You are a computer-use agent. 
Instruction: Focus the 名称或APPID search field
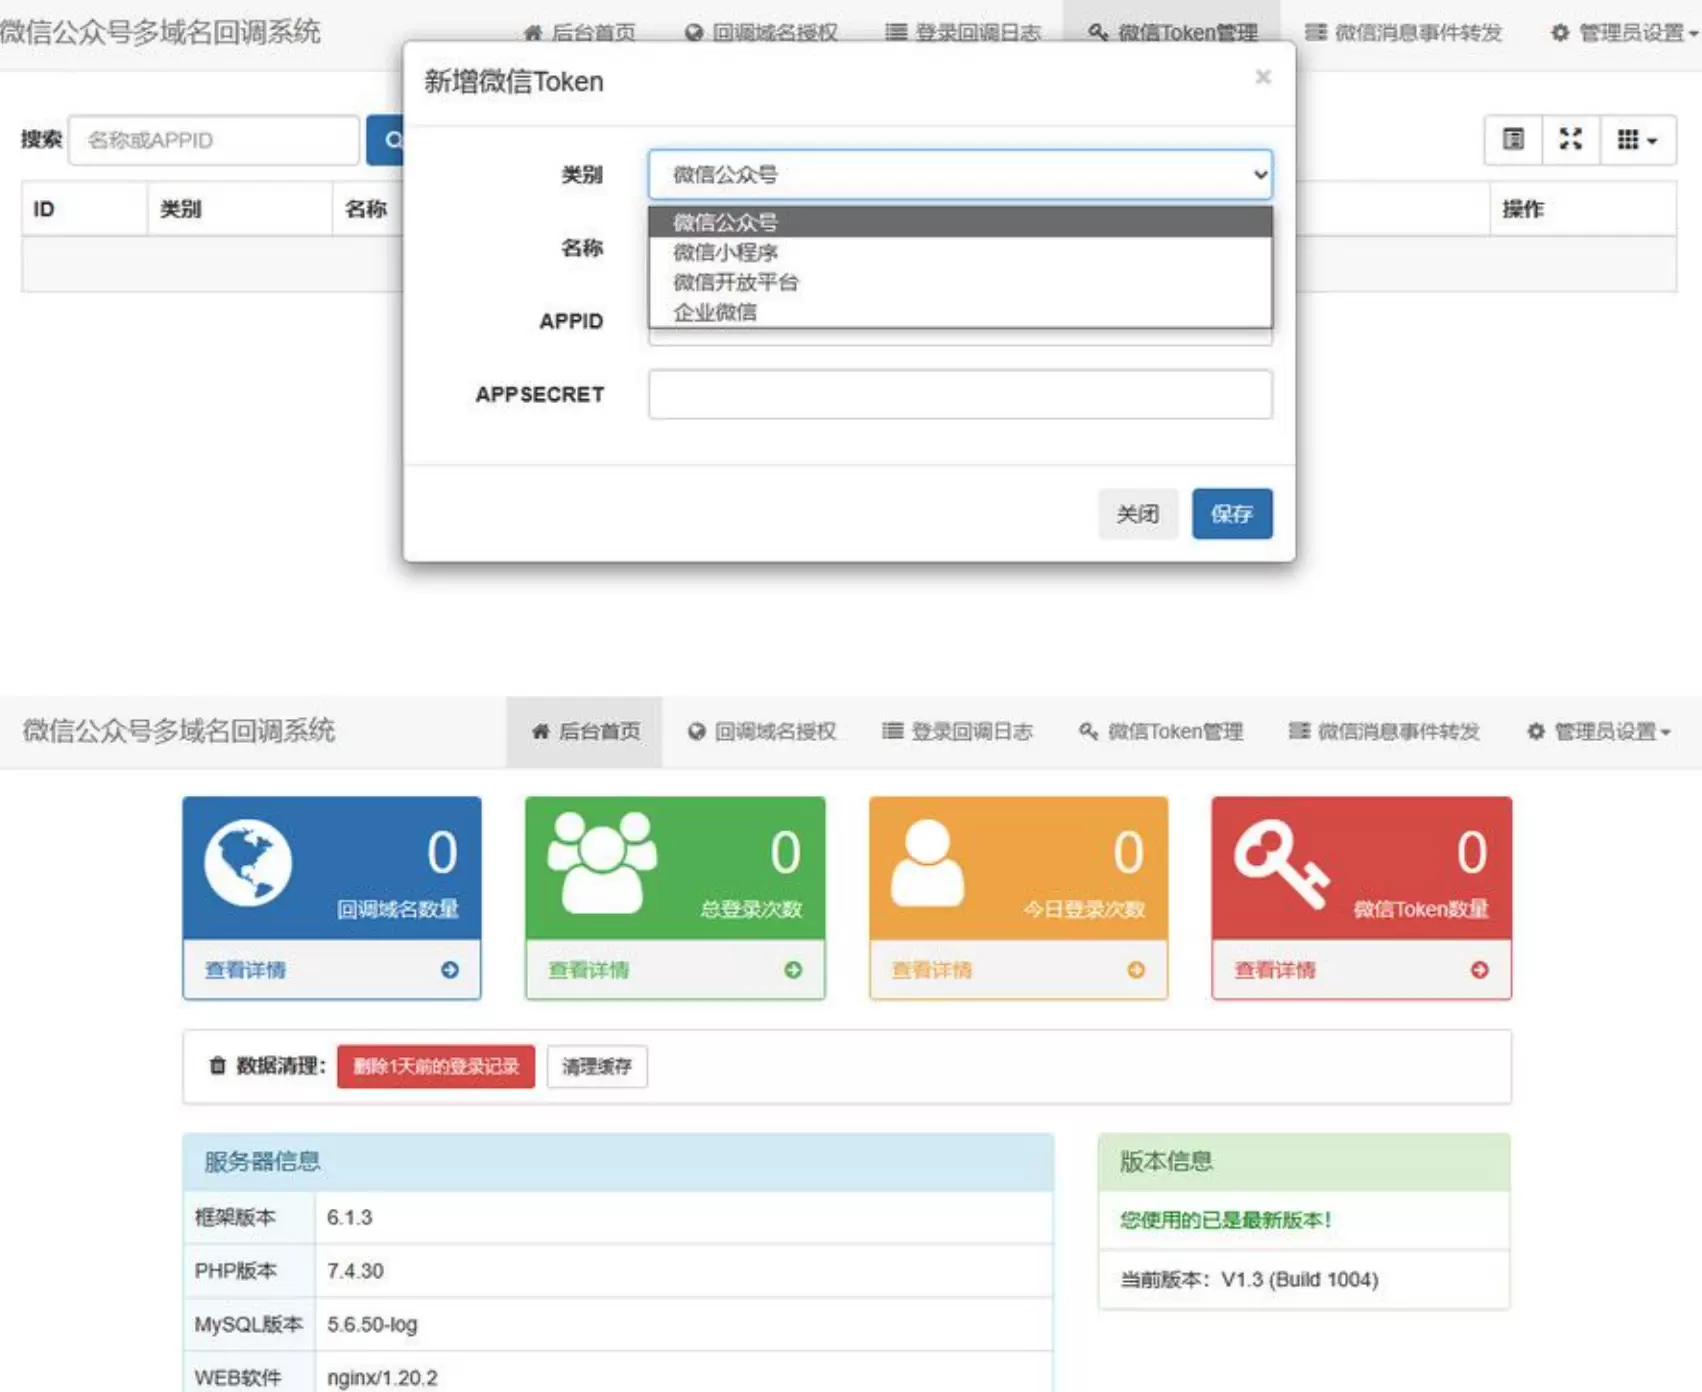[214, 140]
